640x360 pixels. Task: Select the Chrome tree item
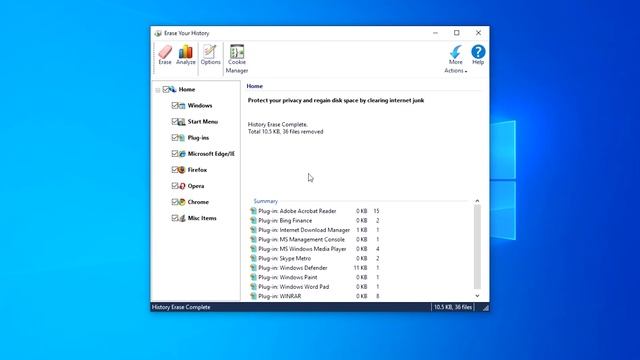point(198,202)
